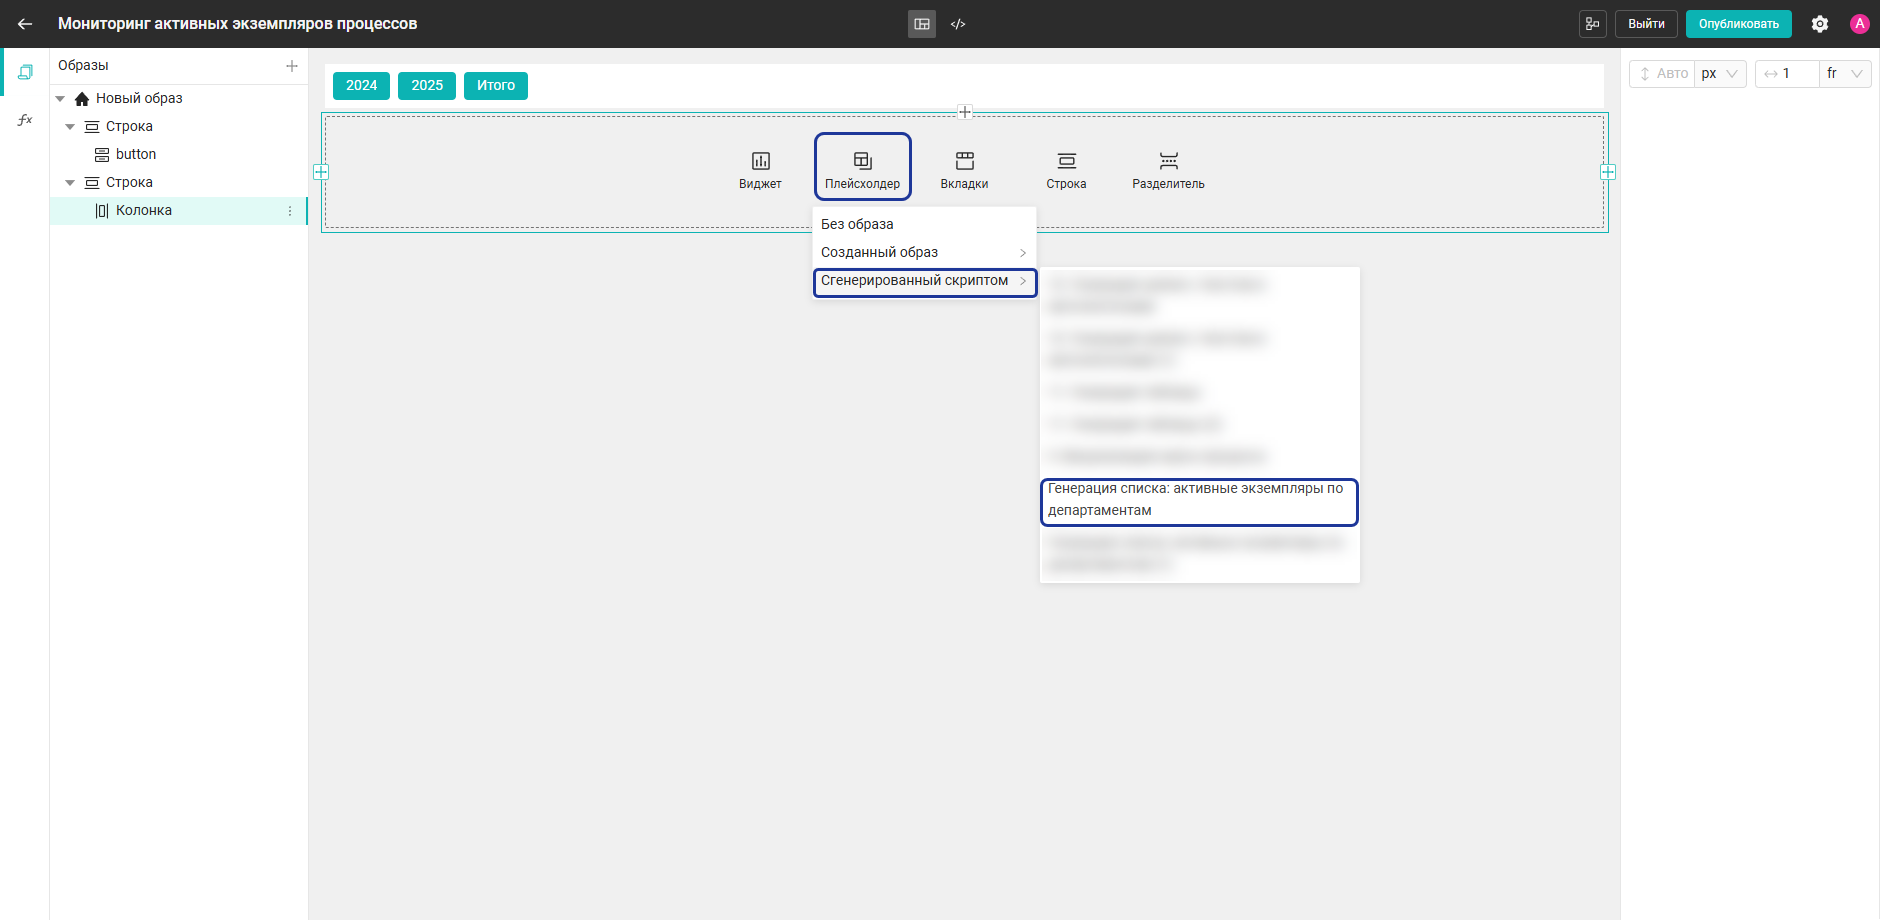The image size is (1880, 920).
Task: Select Генерация списка: активные экземпляры по департаментам
Action: [1199, 500]
